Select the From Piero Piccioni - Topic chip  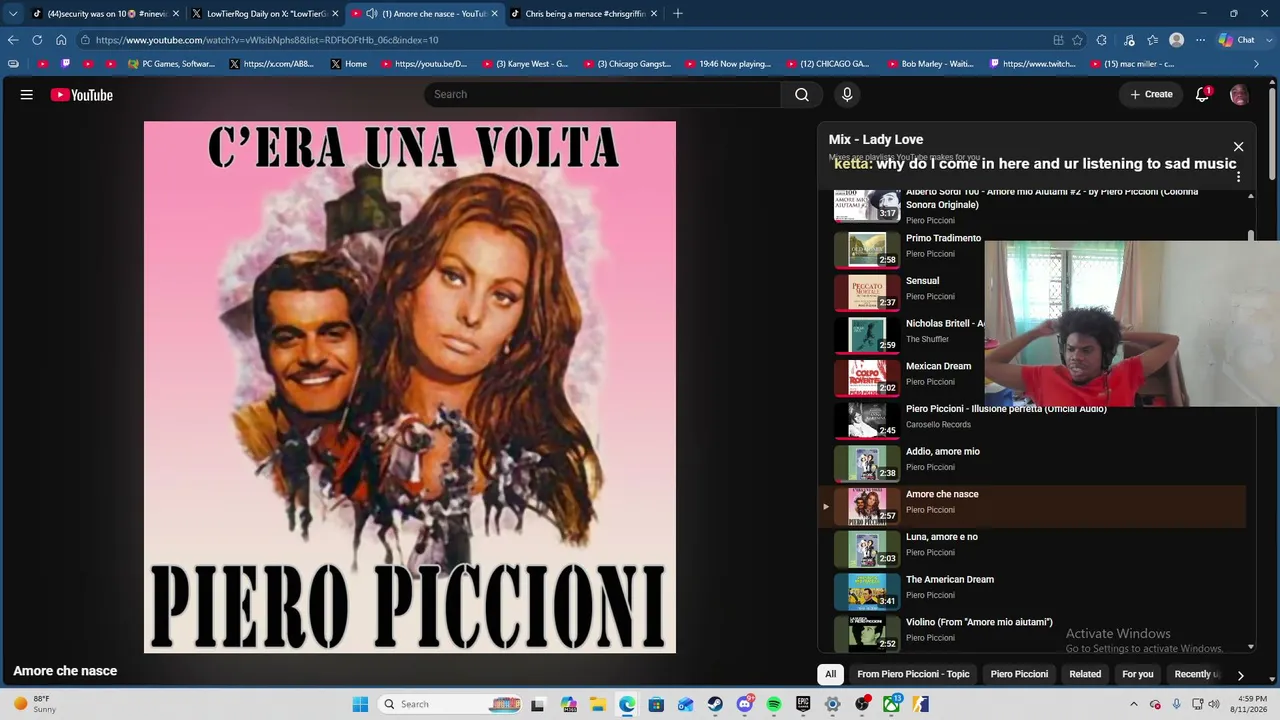(x=913, y=674)
